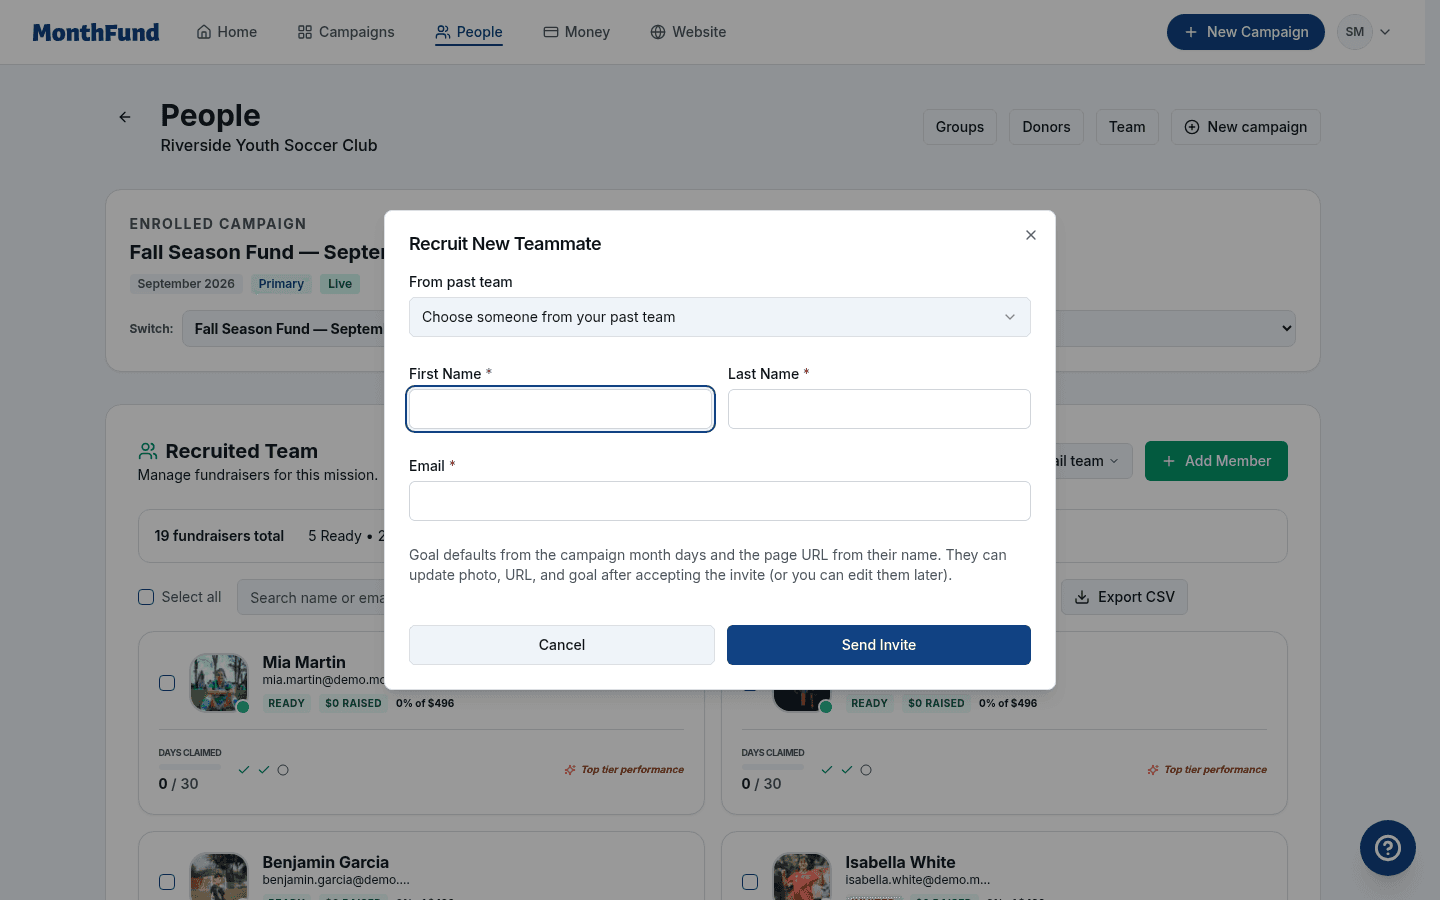Select Isabella White's checkbox
1440x900 pixels.
[750, 882]
